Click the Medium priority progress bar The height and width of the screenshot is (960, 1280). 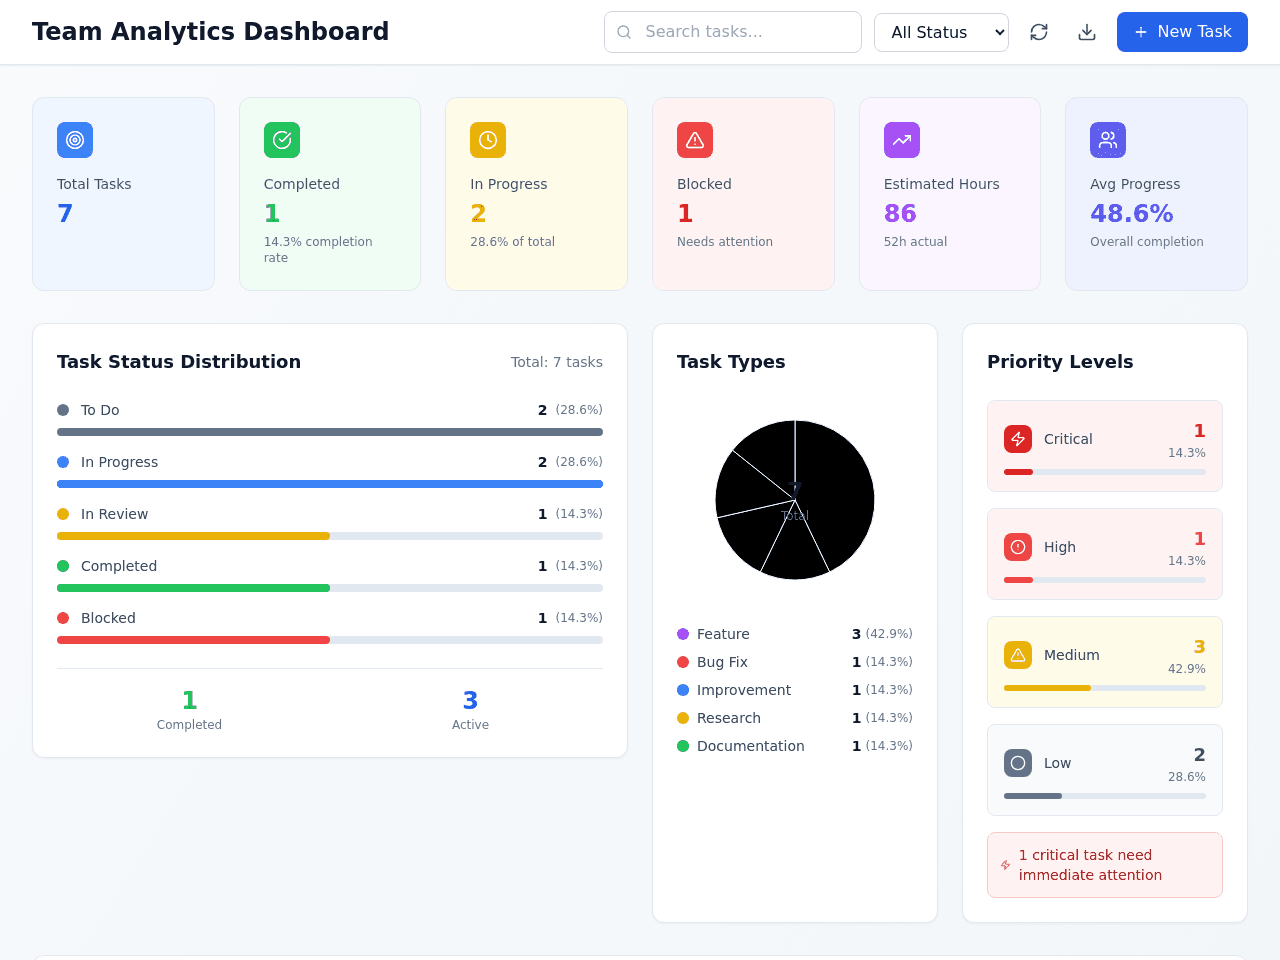pyautogui.click(x=1105, y=688)
